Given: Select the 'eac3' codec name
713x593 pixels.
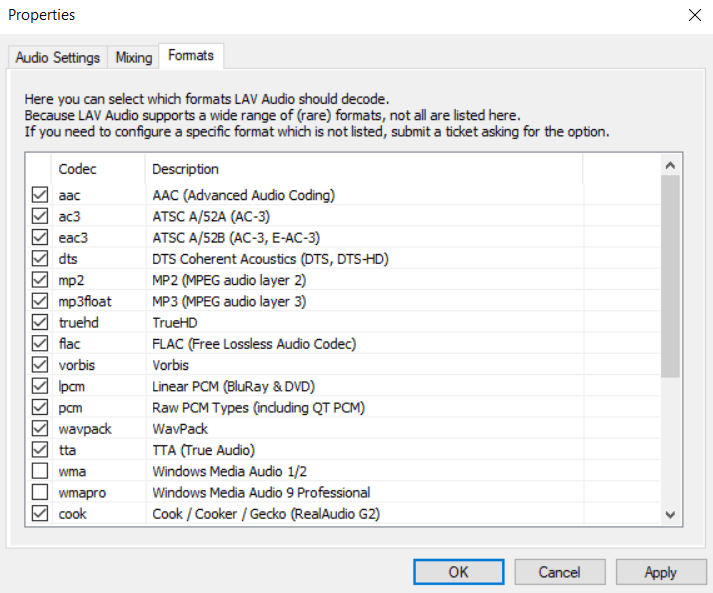Looking at the screenshot, I should coord(73,238).
